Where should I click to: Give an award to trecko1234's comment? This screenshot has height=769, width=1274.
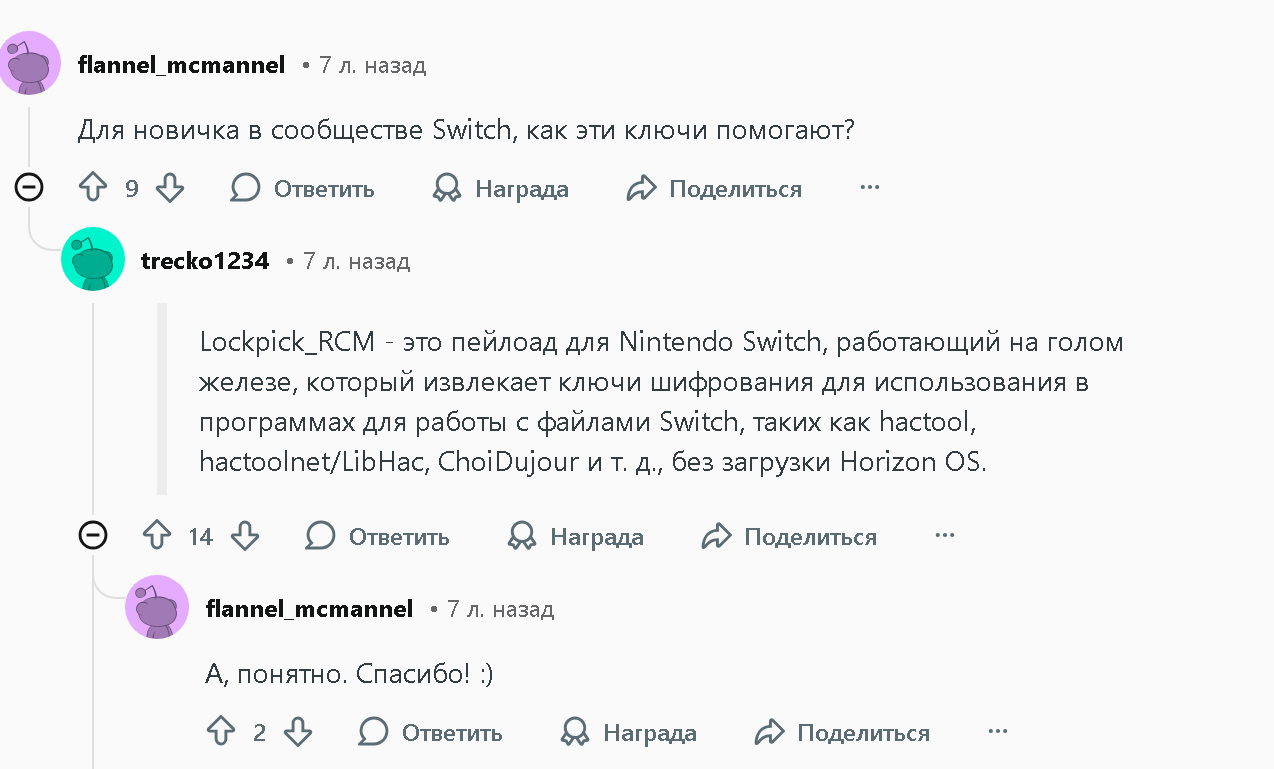[x=576, y=536]
